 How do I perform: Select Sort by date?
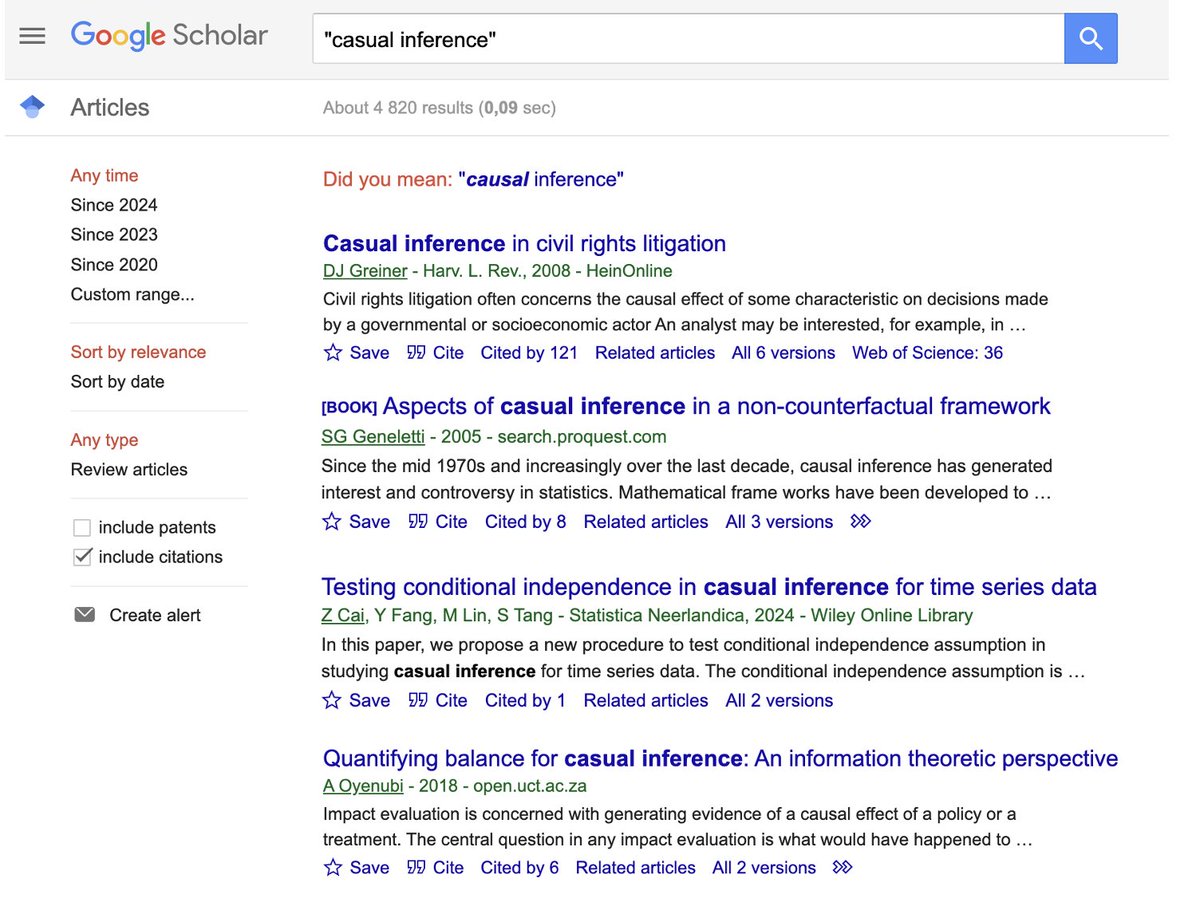117,382
